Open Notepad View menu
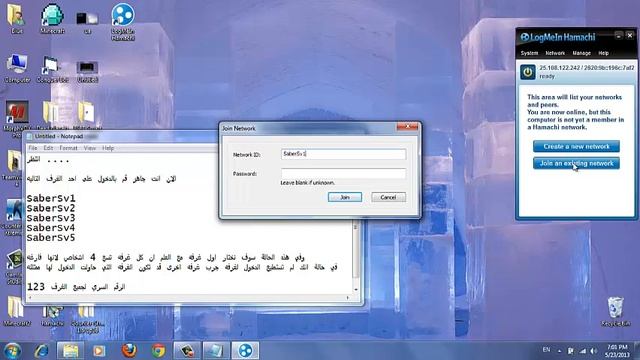Screen dimensions: 640x360 (90, 148)
